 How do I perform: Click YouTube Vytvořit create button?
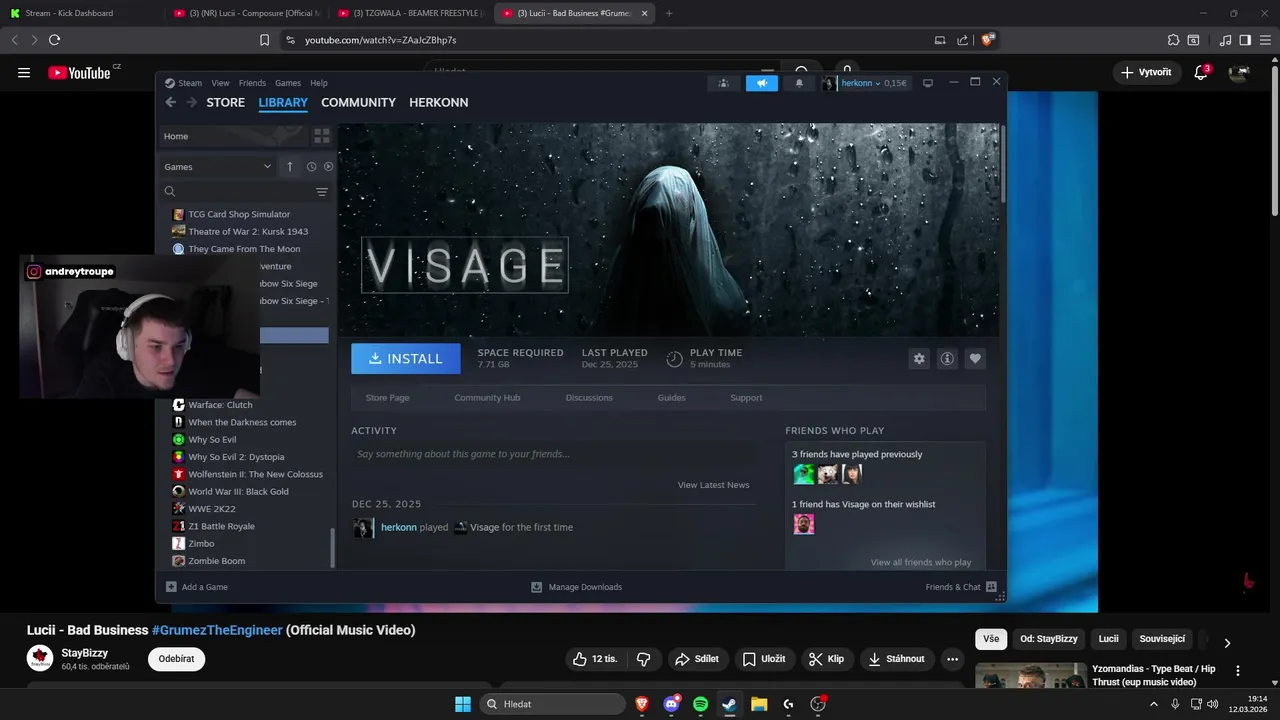point(1146,72)
